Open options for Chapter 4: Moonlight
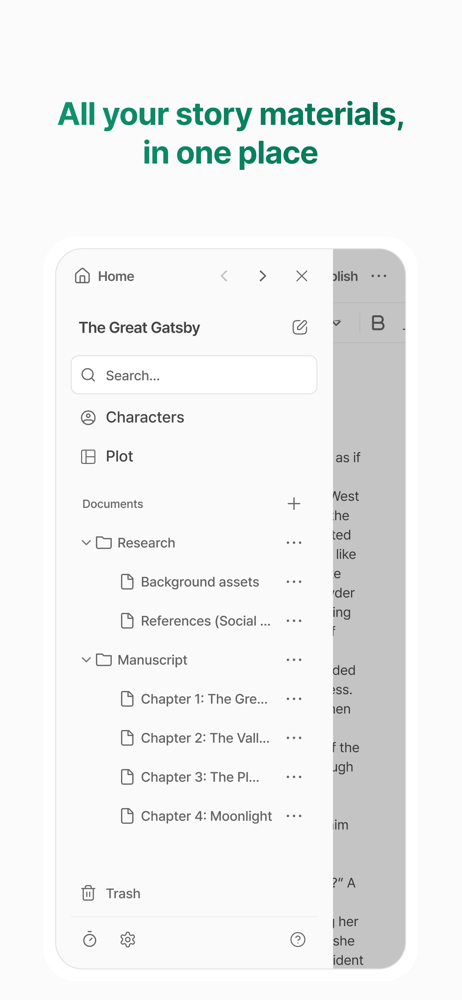The image size is (462, 1000). pyautogui.click(x=294, y=816)
